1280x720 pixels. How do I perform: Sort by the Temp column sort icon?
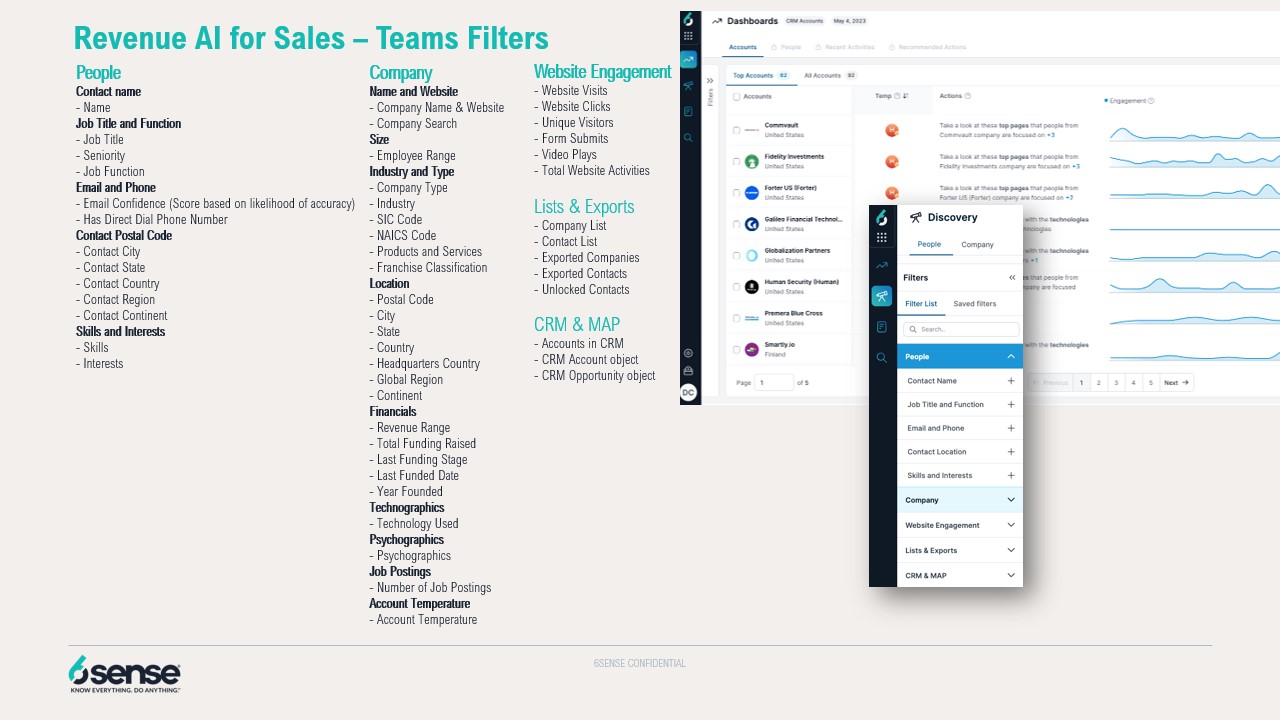906,96
